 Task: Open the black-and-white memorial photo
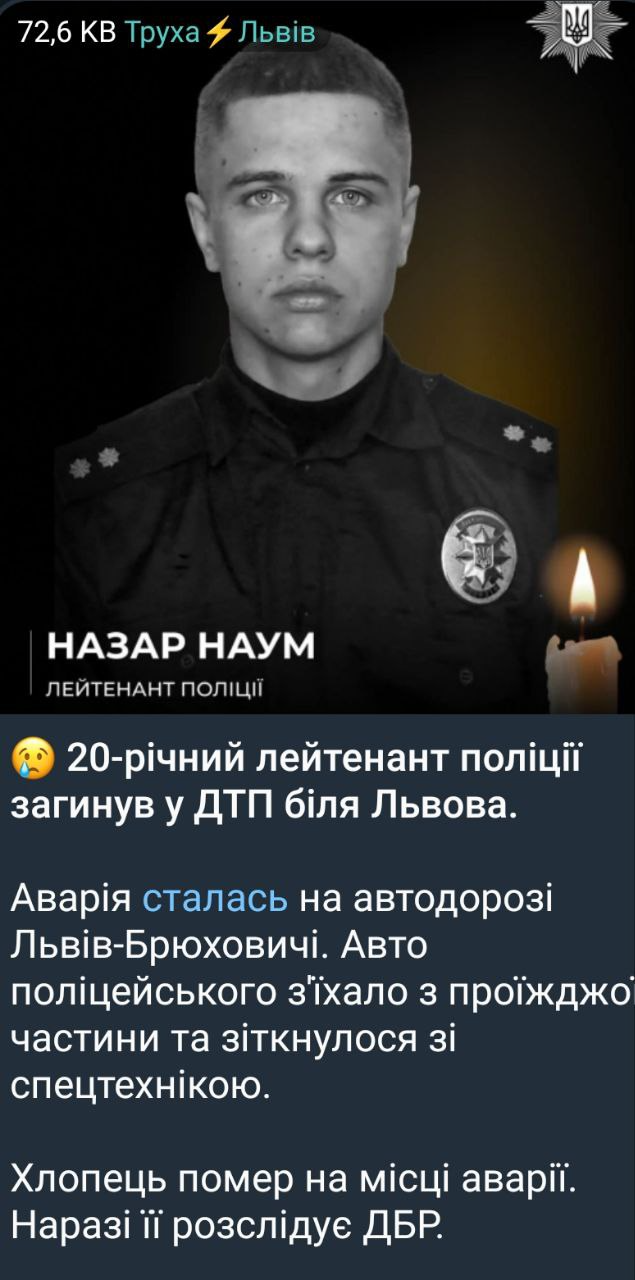coord(317,356)
